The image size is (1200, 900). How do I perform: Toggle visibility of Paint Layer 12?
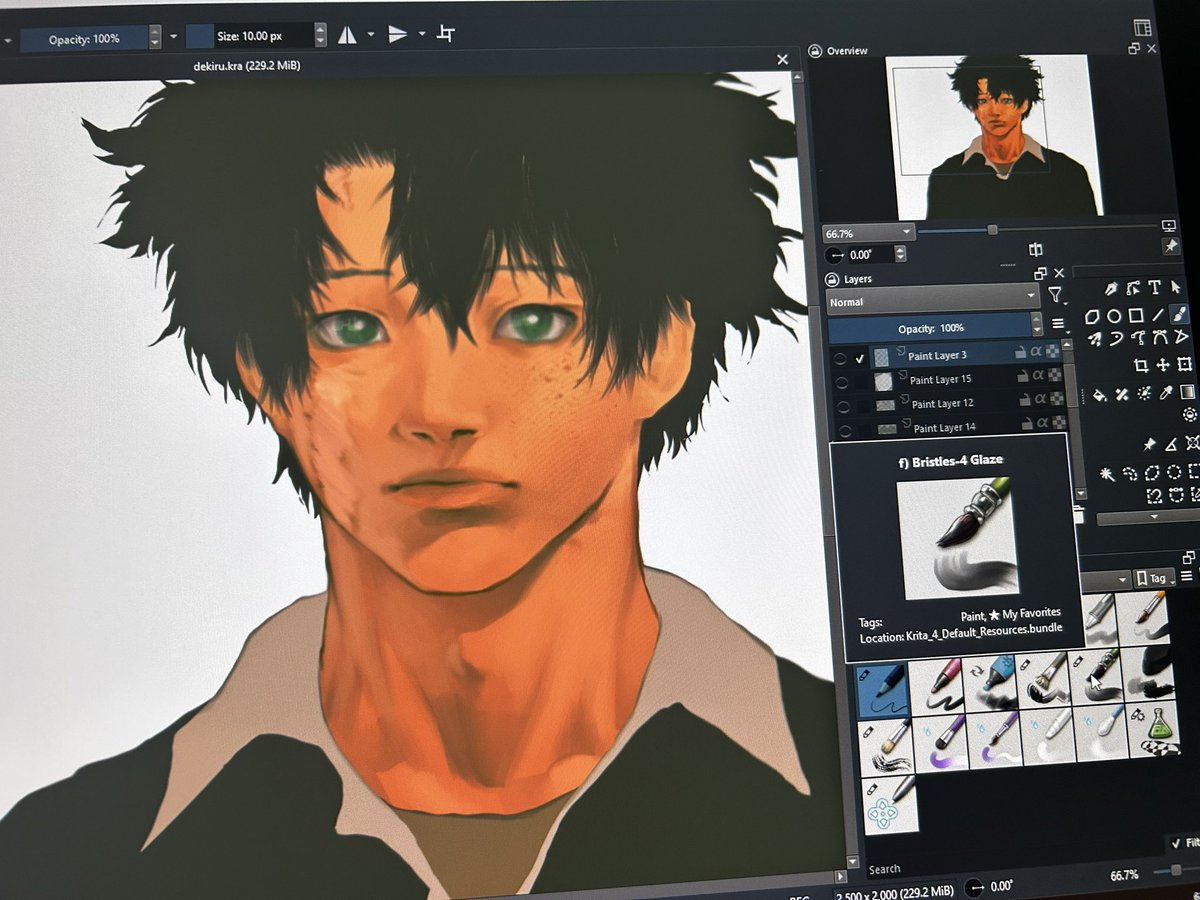coord(844,405)
